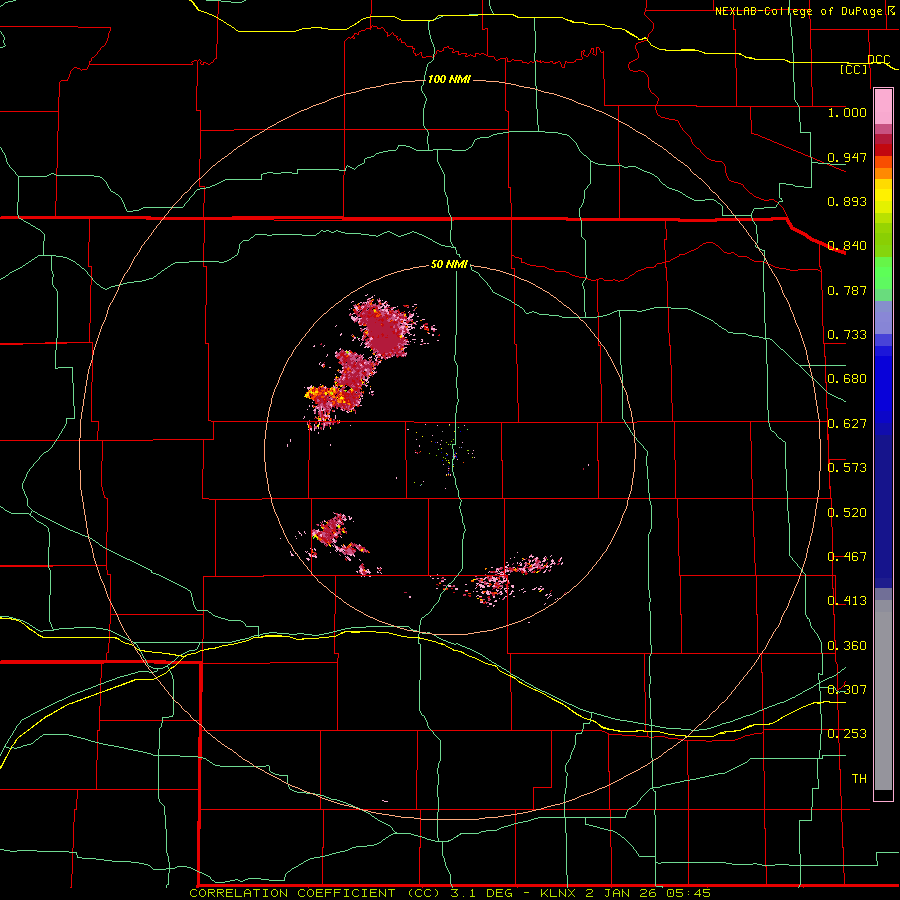Click the Correlation Coefficient caption at bottom
The height and width of the screenshot is (900, 900).
point(449,893)
